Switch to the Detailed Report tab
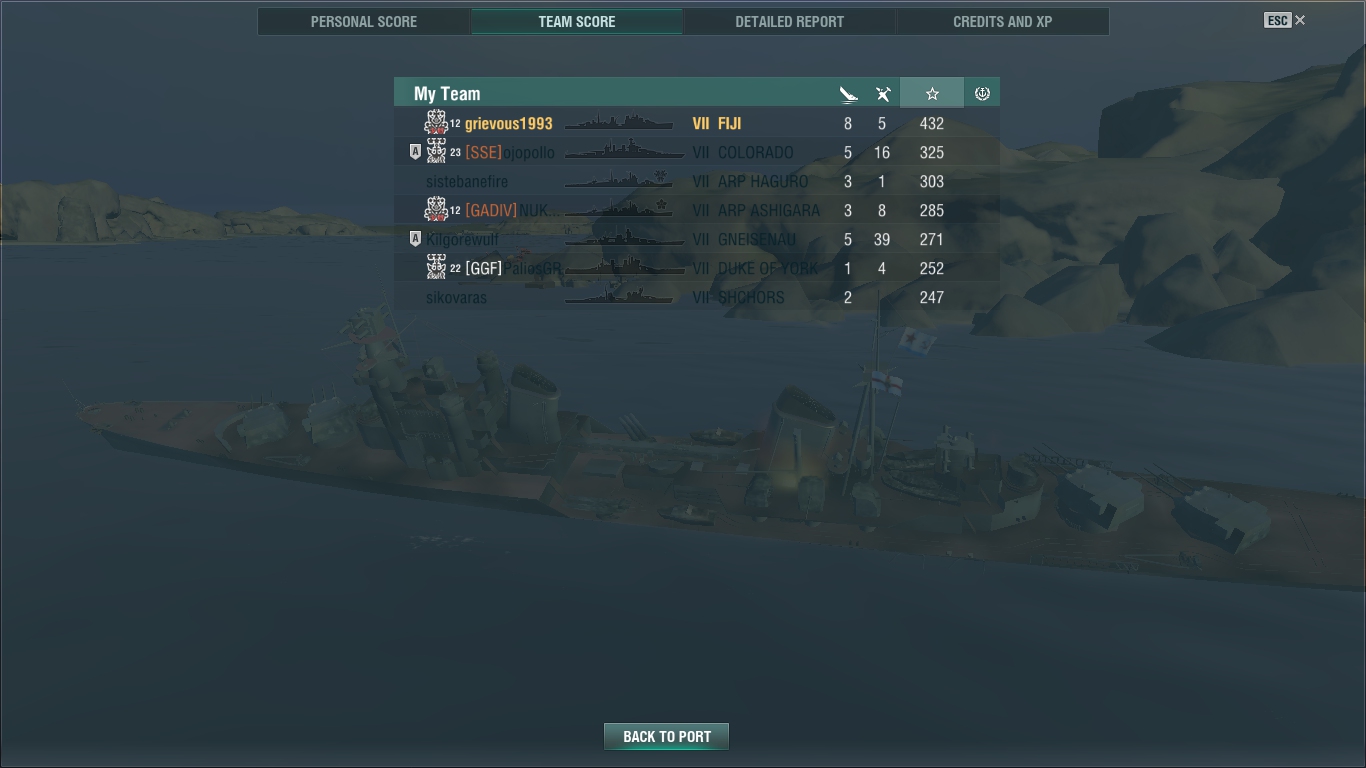The width and height of the screenshot is (1366, 768). 789,21
